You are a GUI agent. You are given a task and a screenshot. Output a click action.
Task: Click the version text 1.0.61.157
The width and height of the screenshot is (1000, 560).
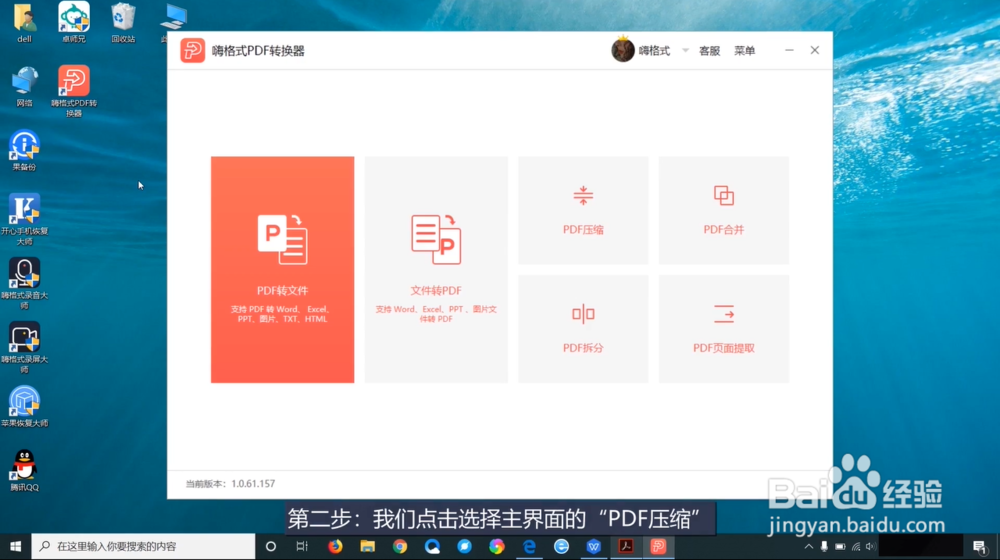[253, 483]
